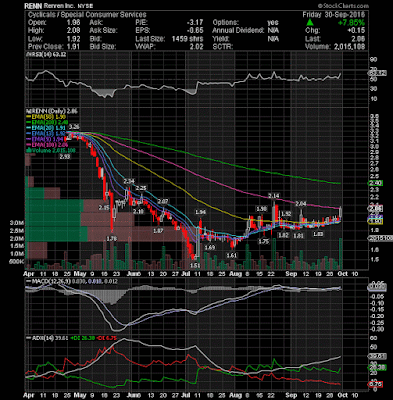Click the RSI(14) indicator label
Image resolution: width=393 pixels, height=400 pixels.
(x=46, y=54)
